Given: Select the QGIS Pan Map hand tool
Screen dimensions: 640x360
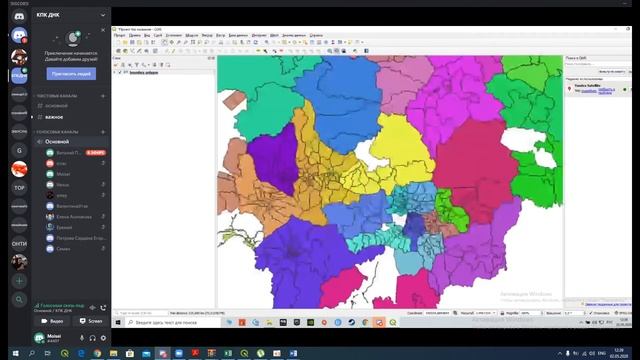Looking at the screenshot, I should 164,42.
